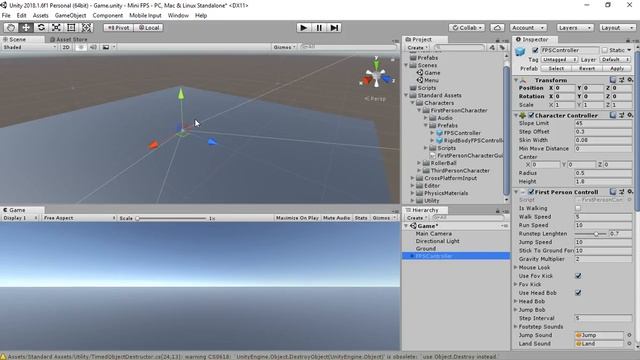Open the Component menu
This screenshot has height=360, width=640.
[107, 16]
